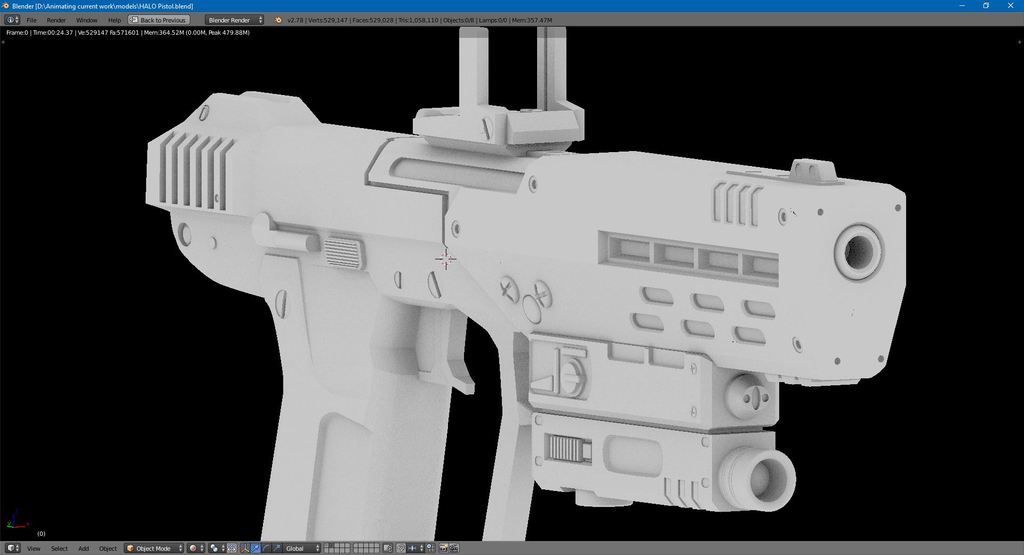Click the Faces:529,028 statistic

point(373,20)
